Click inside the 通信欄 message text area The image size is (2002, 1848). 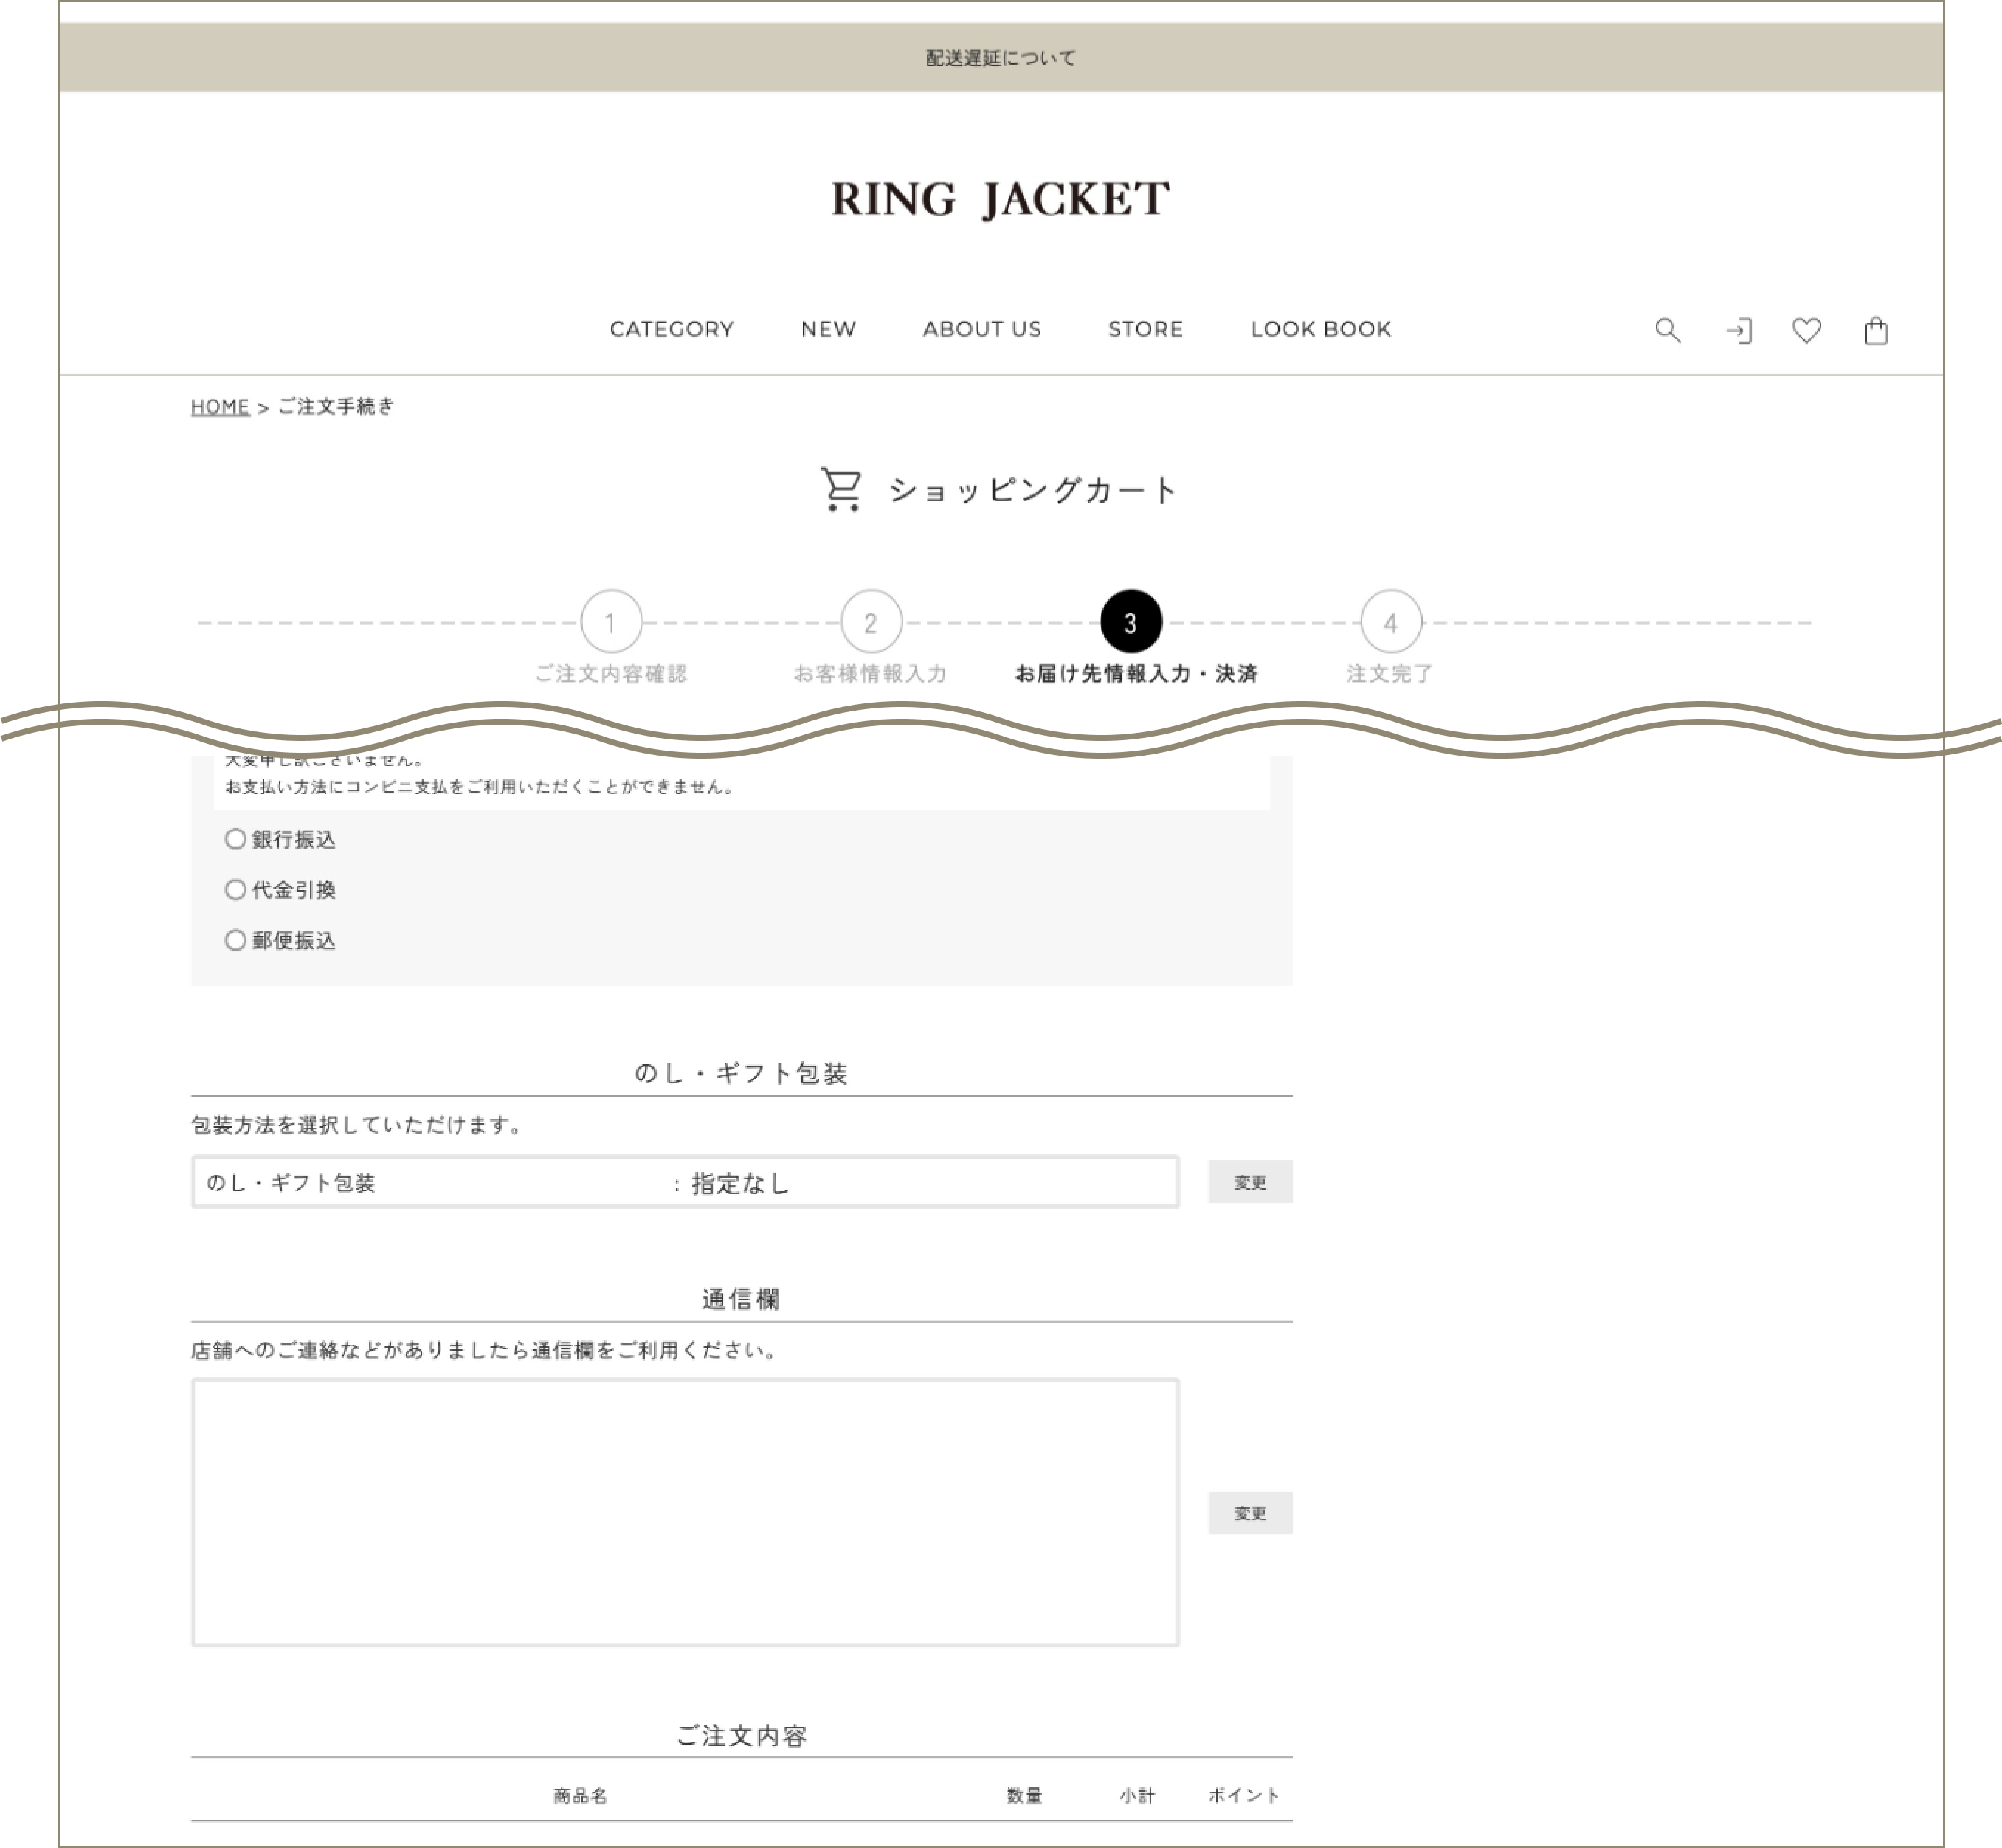[x=685, y=1512]
